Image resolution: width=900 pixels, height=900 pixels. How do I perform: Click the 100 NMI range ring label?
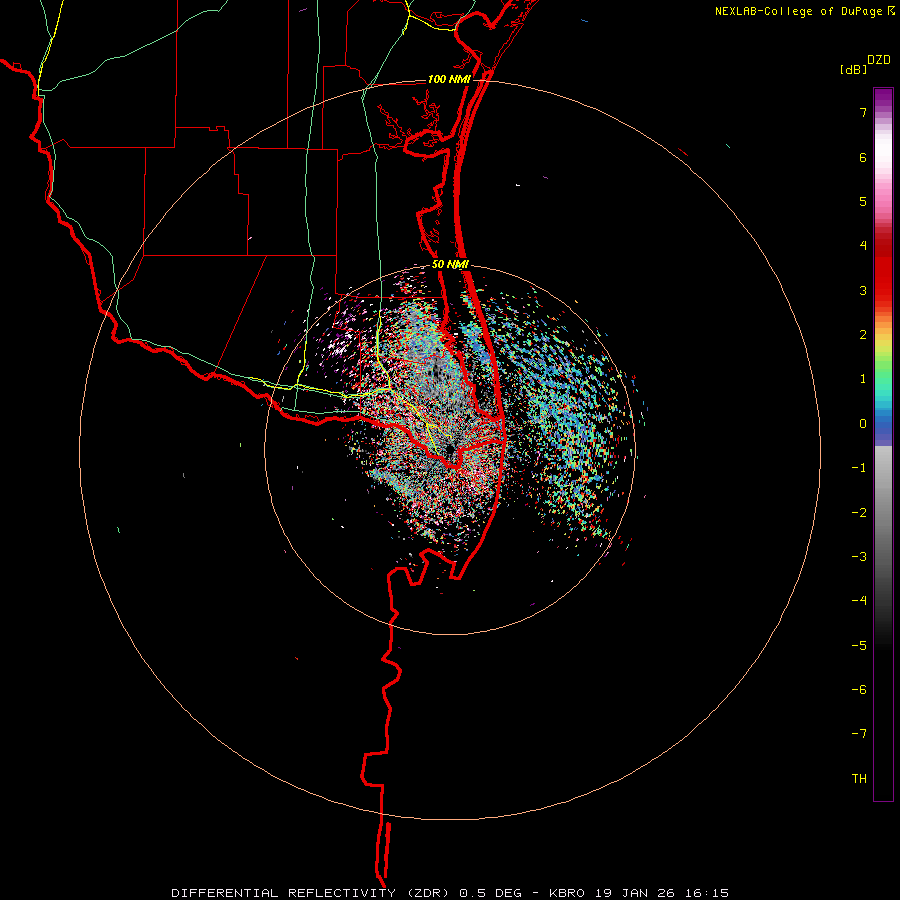coord(449,79)
